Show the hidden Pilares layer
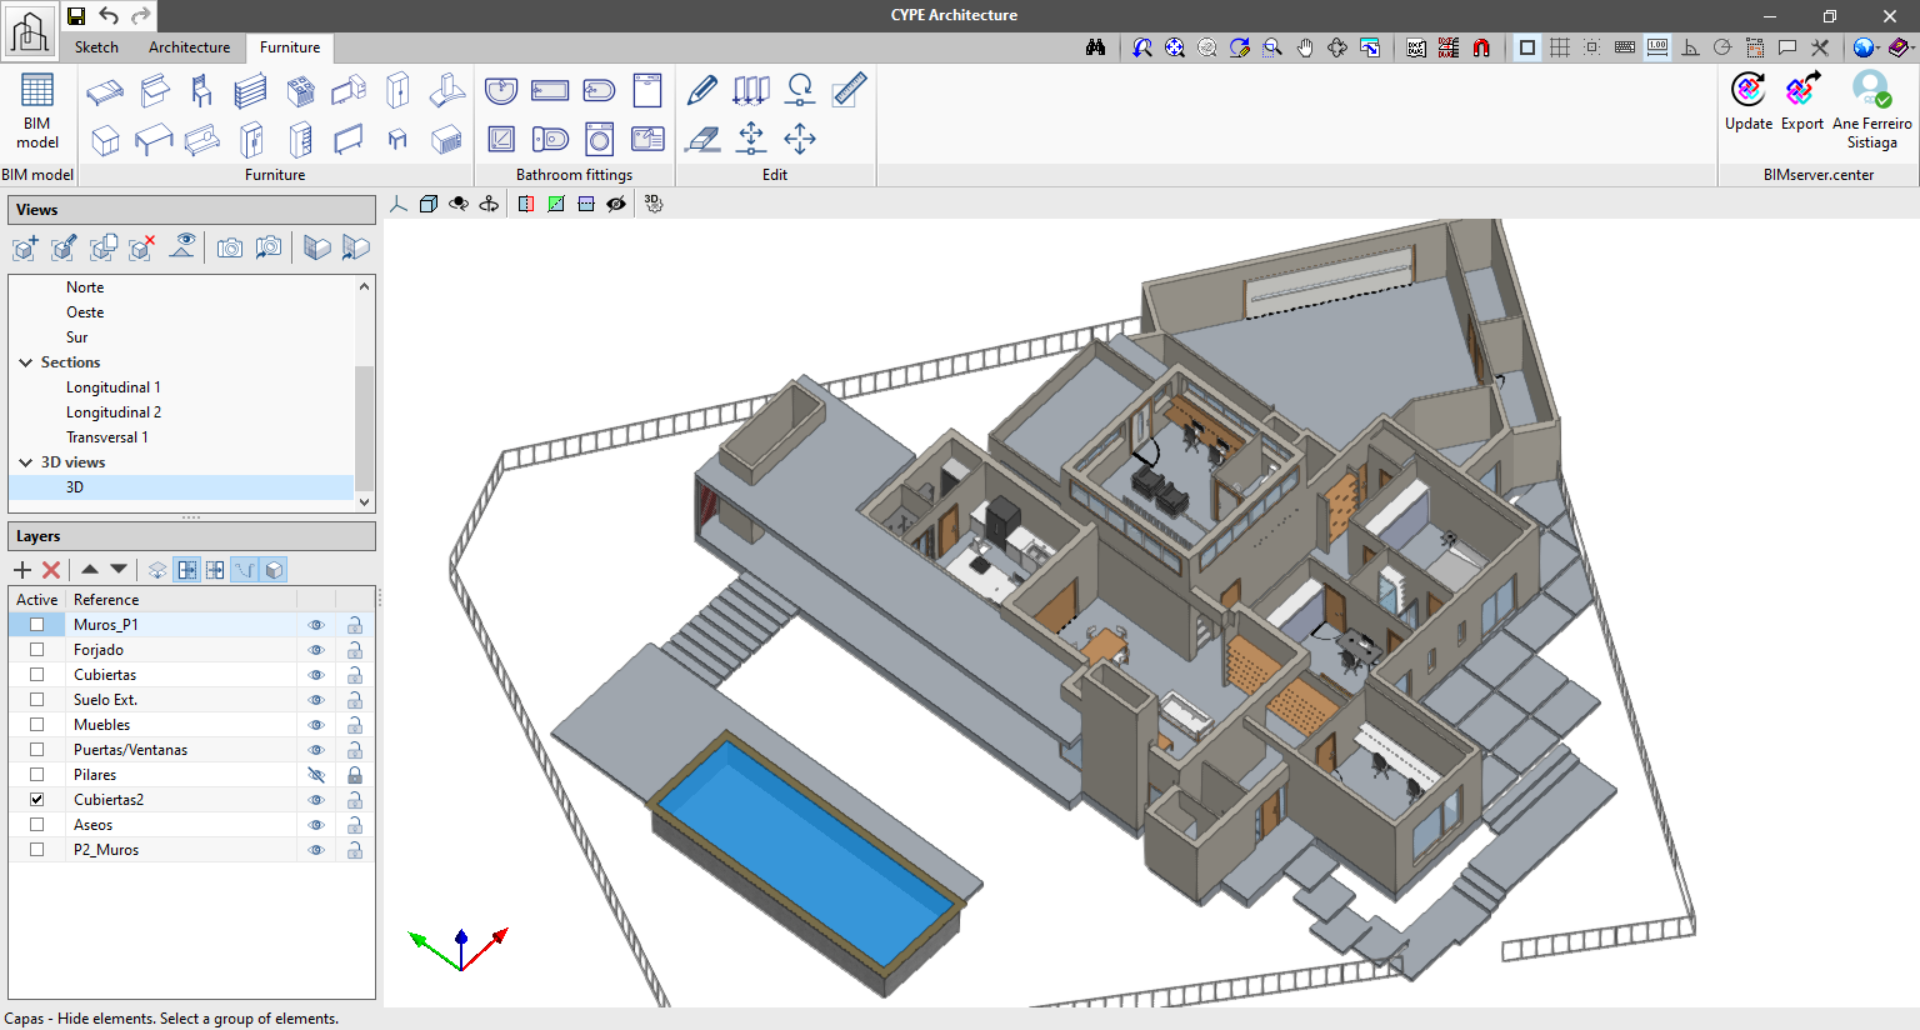1920x1030 pixels. pos(316,775)
